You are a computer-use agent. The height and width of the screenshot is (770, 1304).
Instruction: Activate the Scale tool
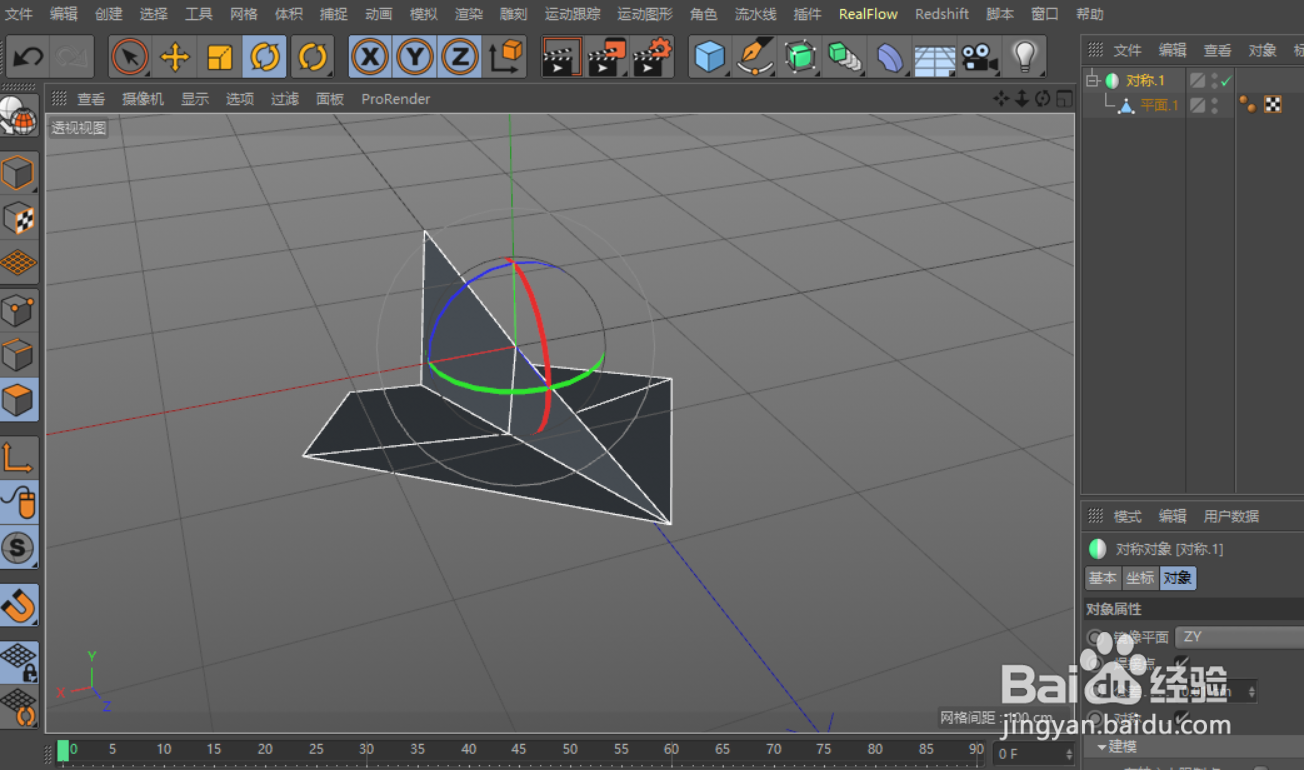[220, 57]
